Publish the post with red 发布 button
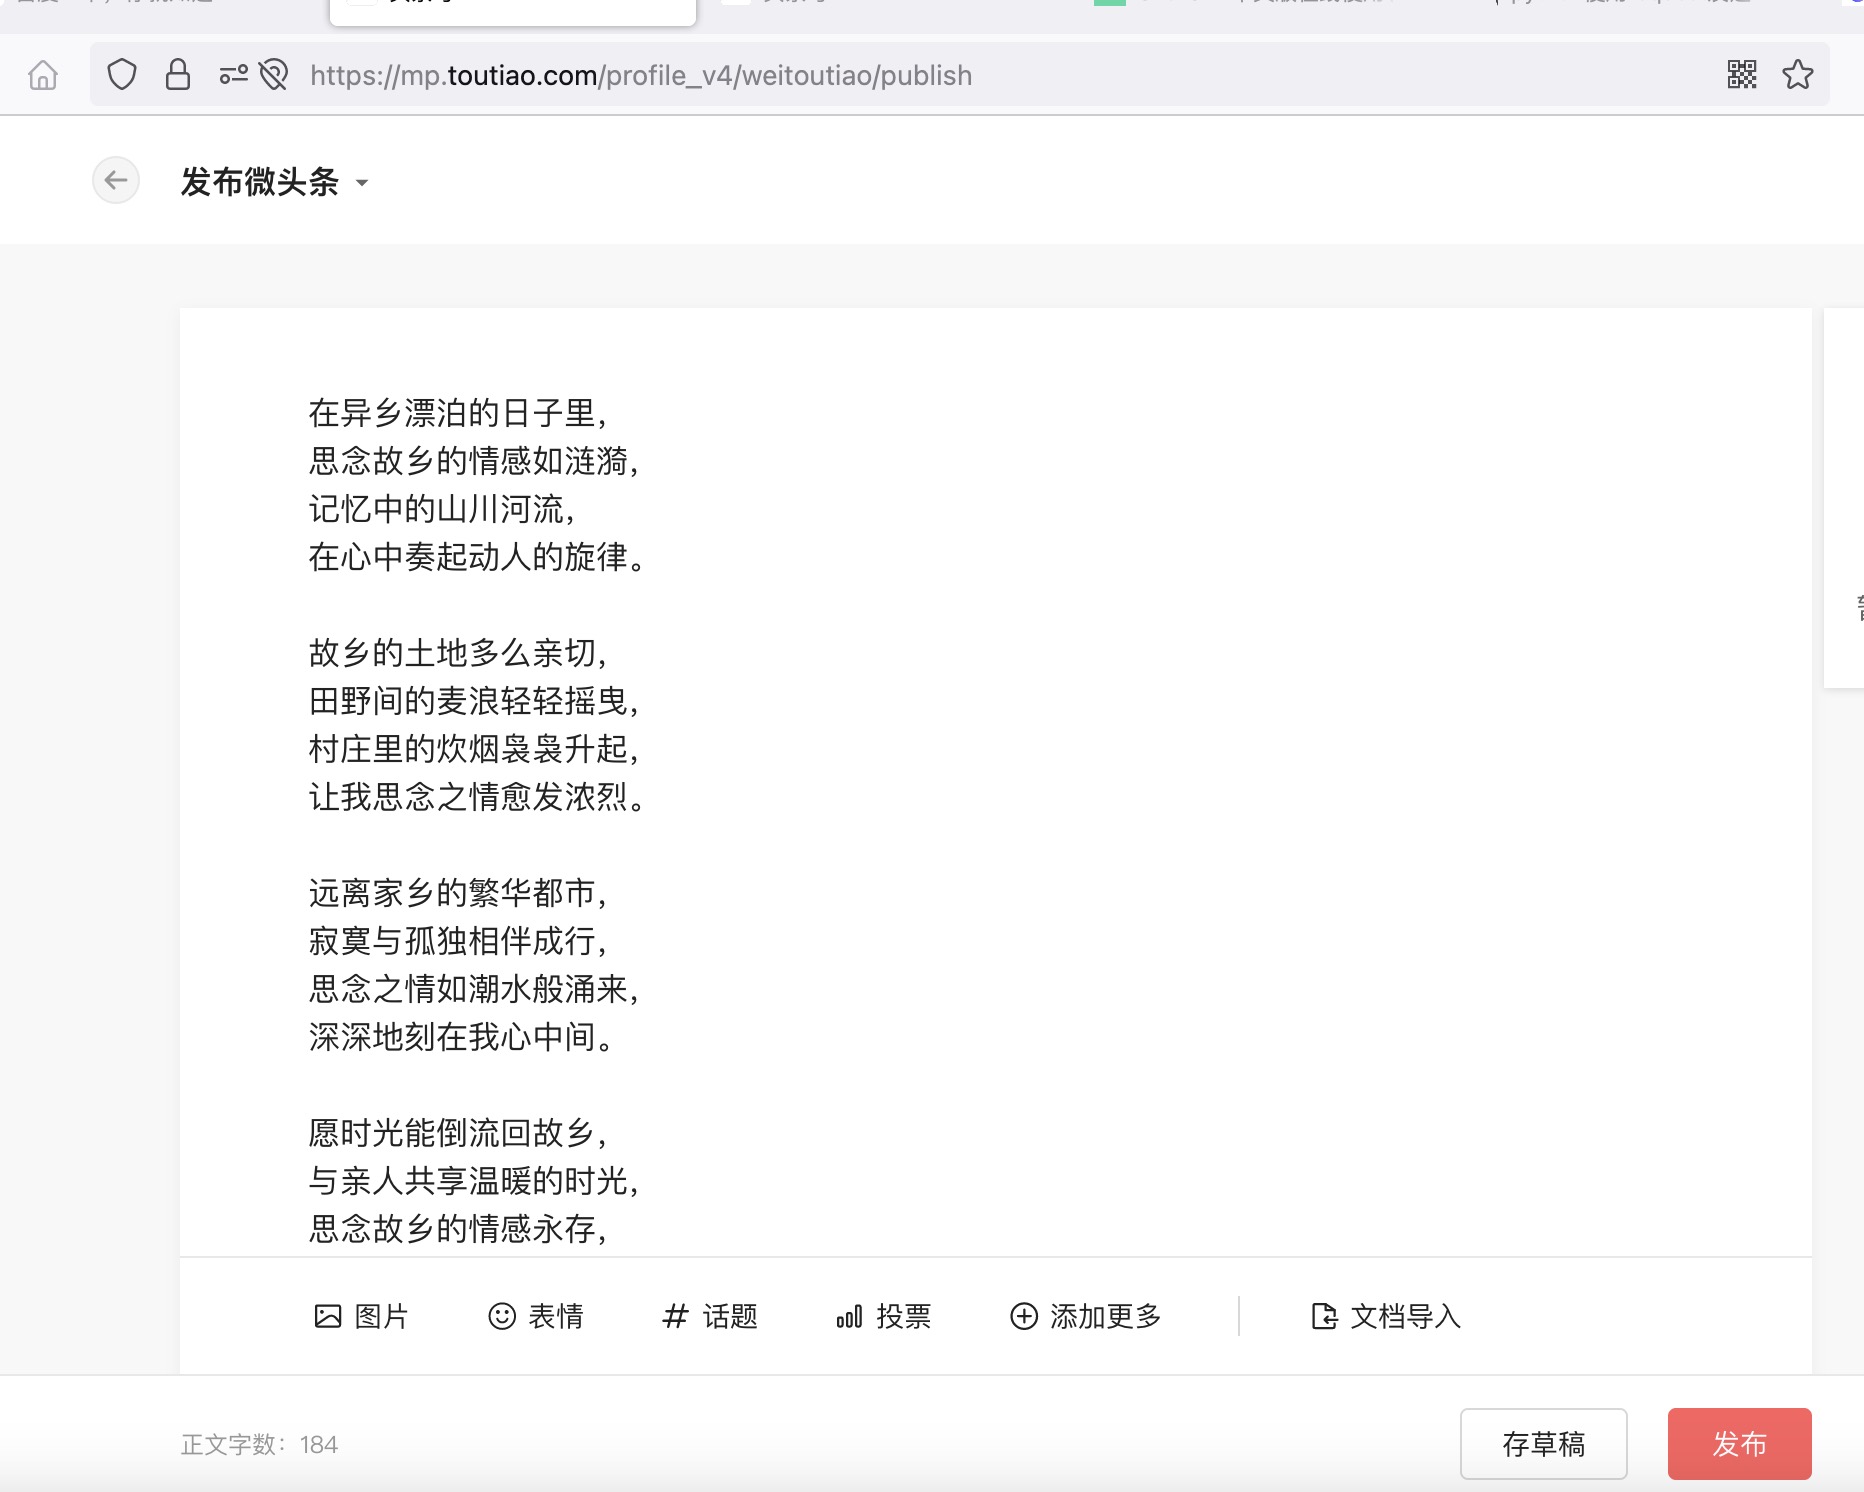This screenshot has width=1864, height=1492. click(x=1740, y=1444)
